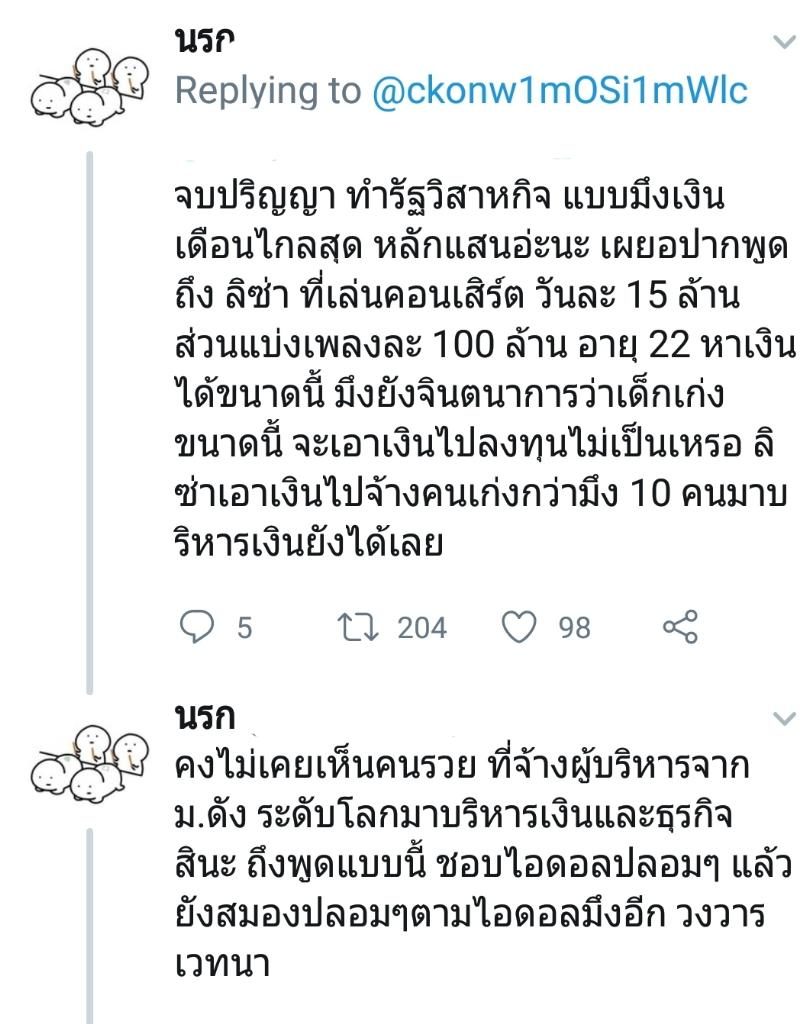The width and height of the screenshot is (806, 1024).
Task: Open the share icon under the first tweet
Action: click(680, 627)
